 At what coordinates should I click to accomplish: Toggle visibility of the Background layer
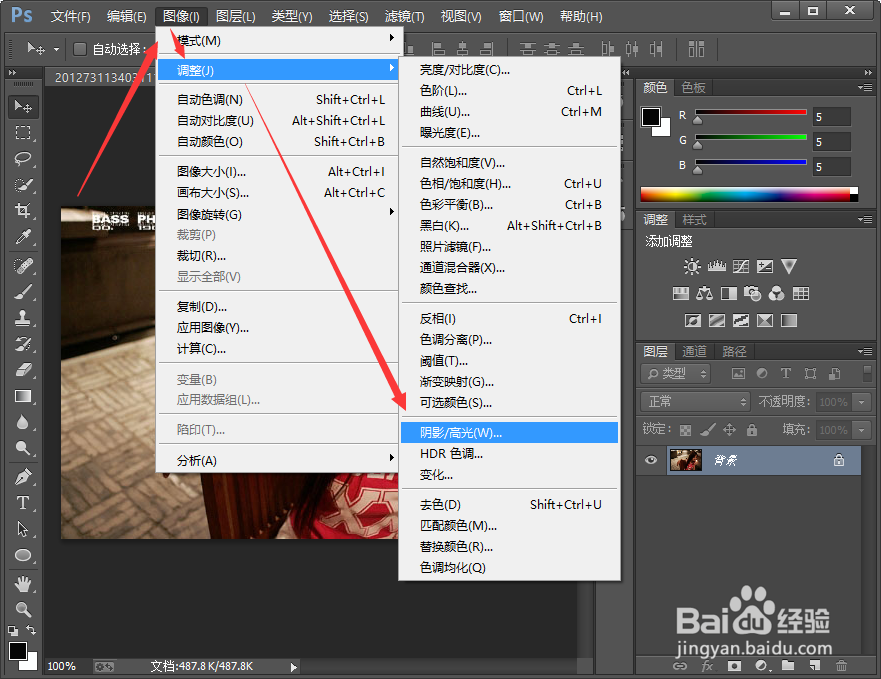click(650, 460)
